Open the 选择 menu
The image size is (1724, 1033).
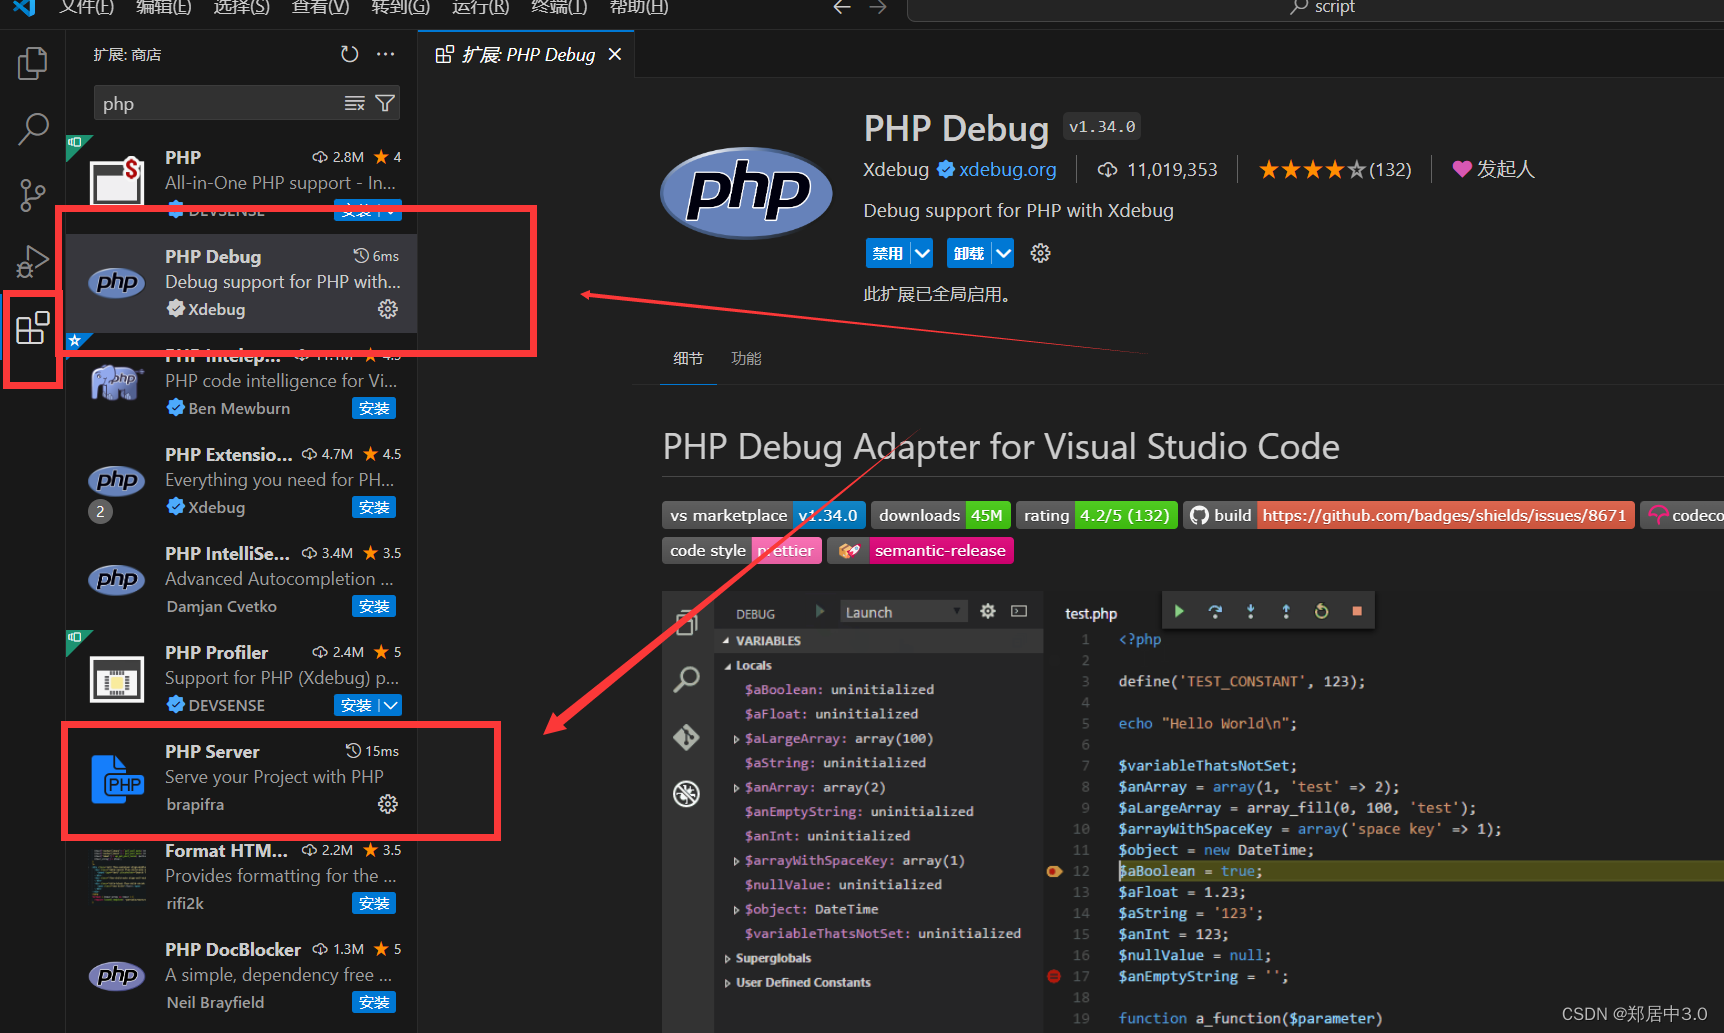coord(241,7)
